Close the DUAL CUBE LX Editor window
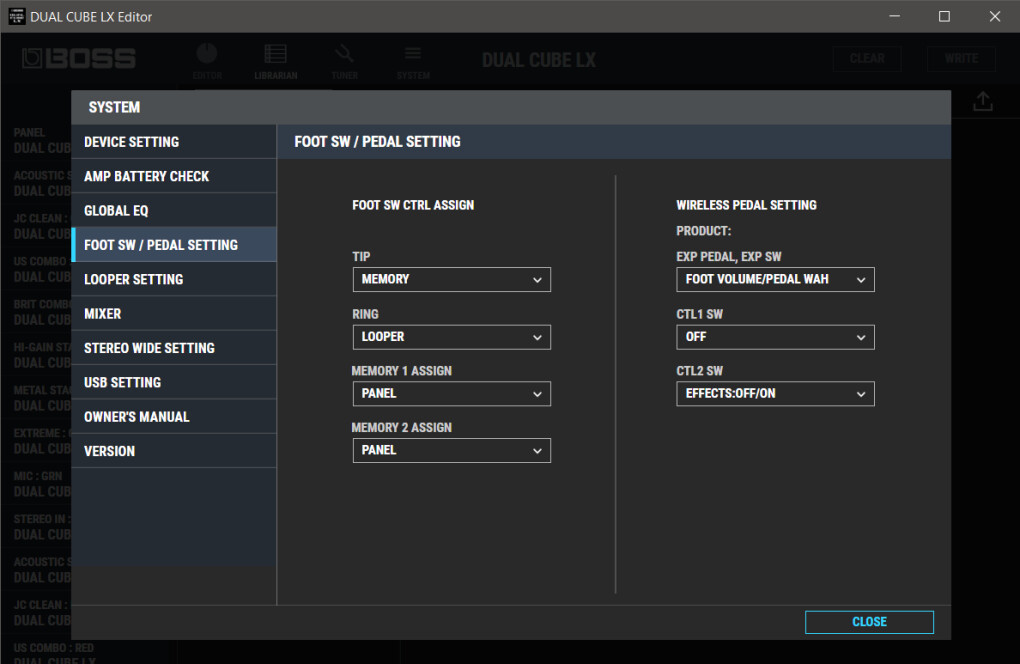 click(995, 16)
